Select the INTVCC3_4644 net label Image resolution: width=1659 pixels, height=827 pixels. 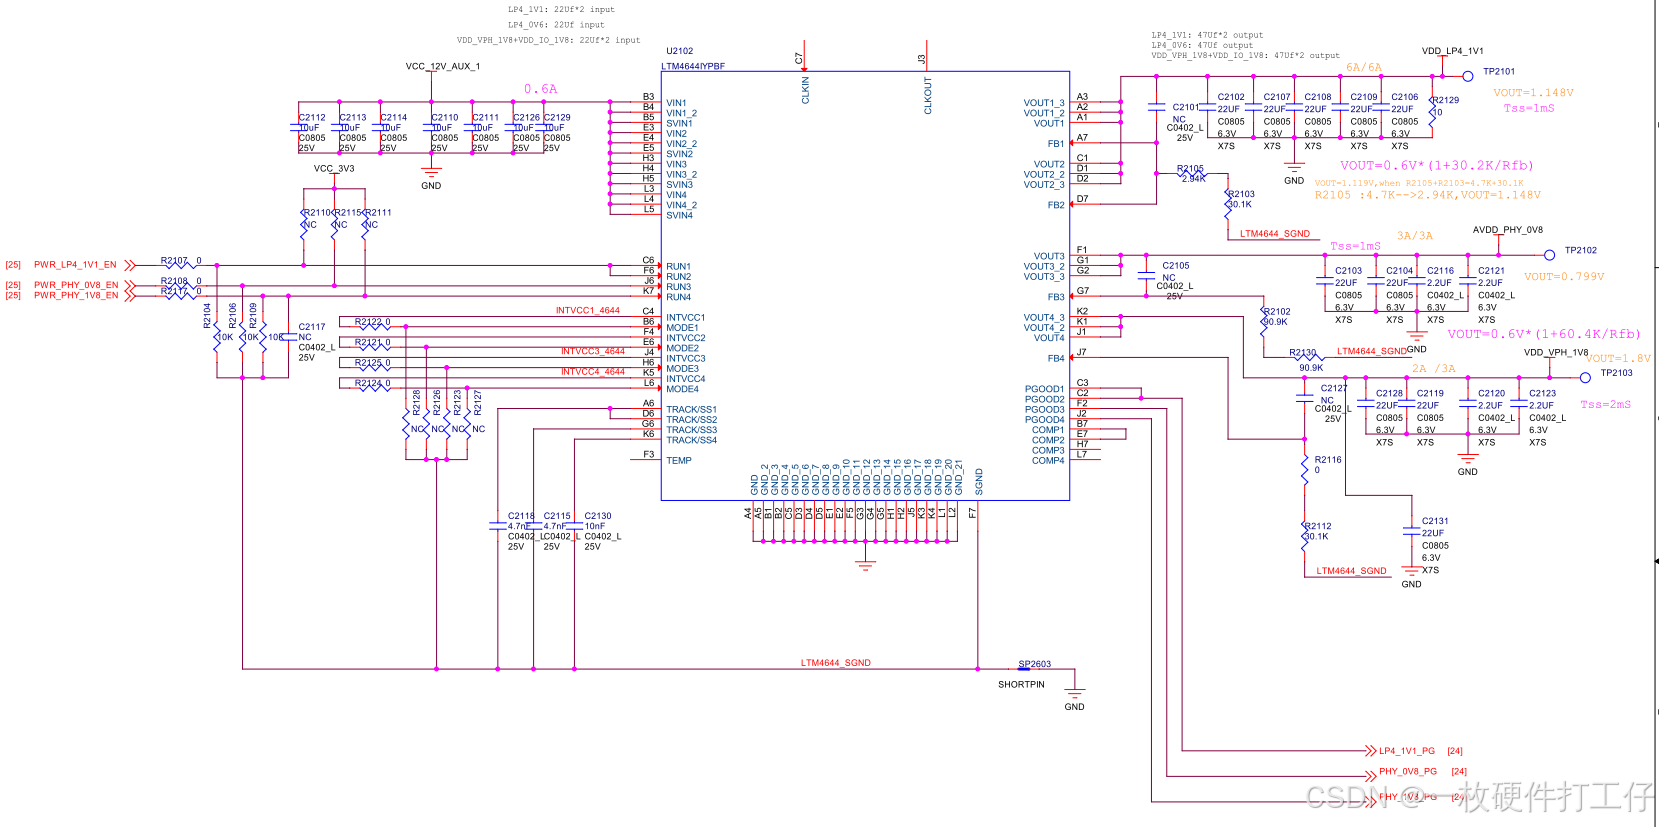[593, 352]
